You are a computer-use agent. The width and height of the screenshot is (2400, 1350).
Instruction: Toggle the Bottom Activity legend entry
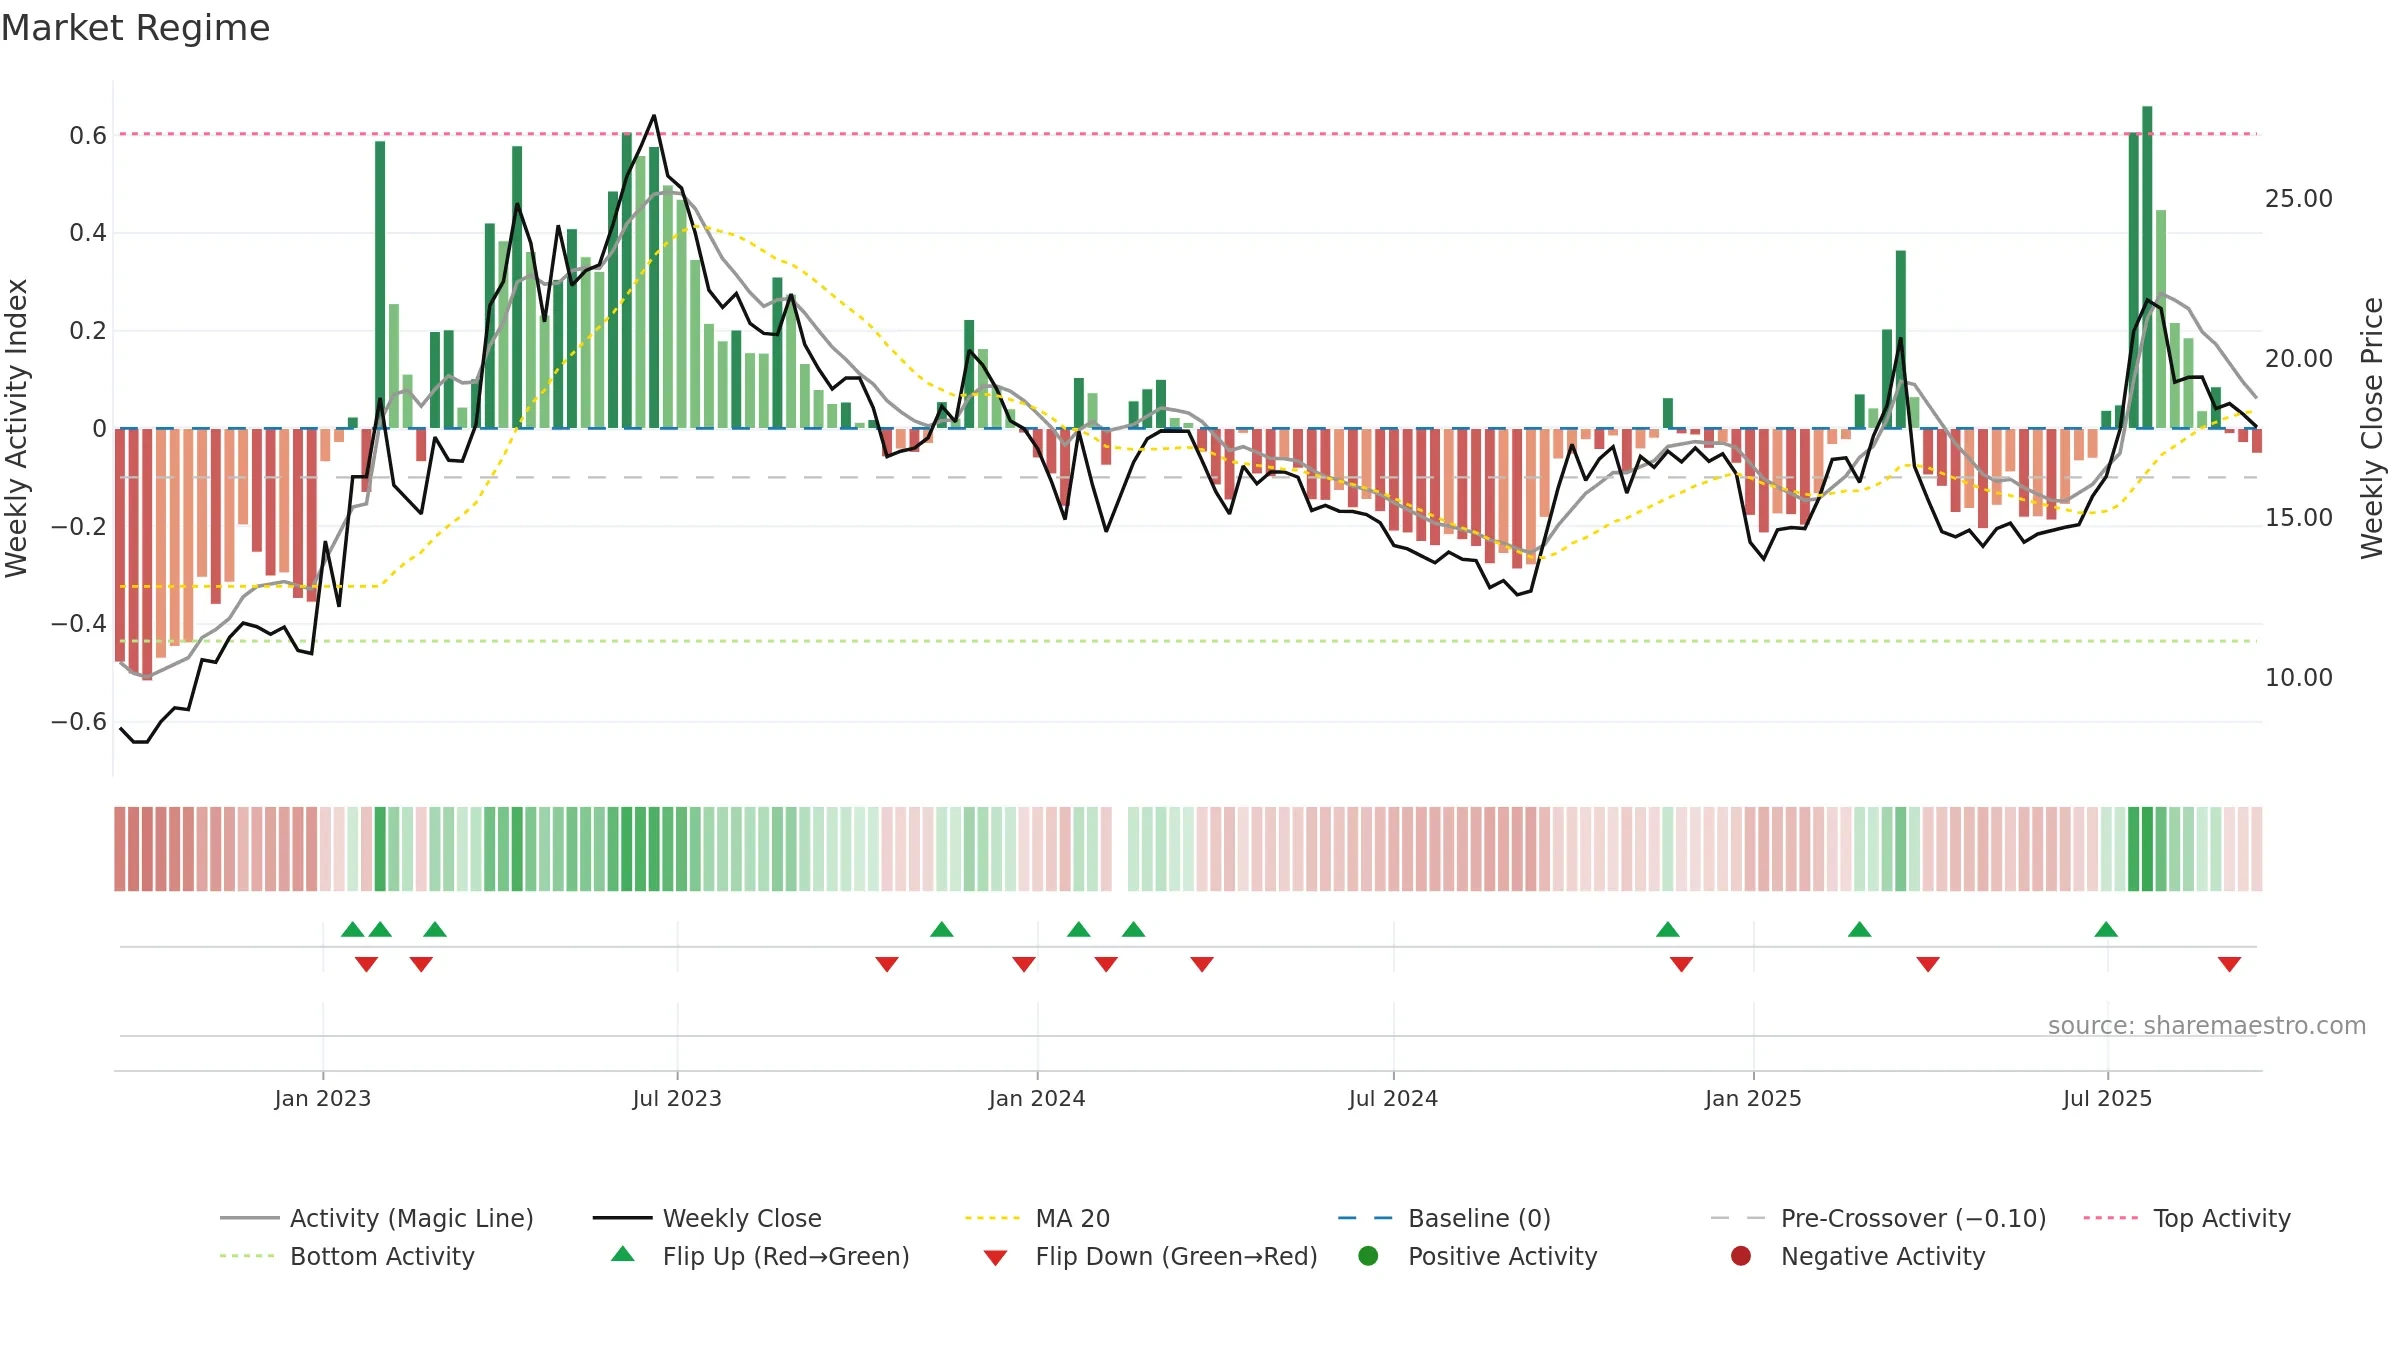[x=347, y=1256]
